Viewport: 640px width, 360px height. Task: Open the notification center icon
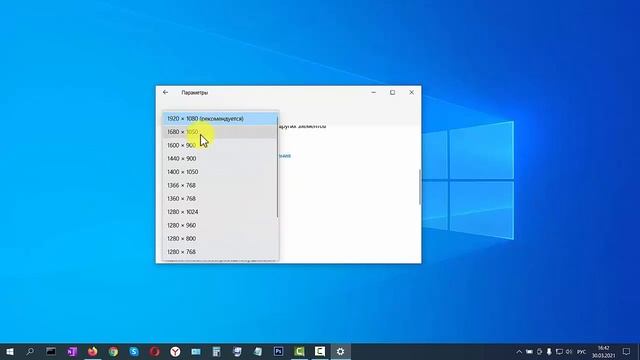click(x=627, y=352)
